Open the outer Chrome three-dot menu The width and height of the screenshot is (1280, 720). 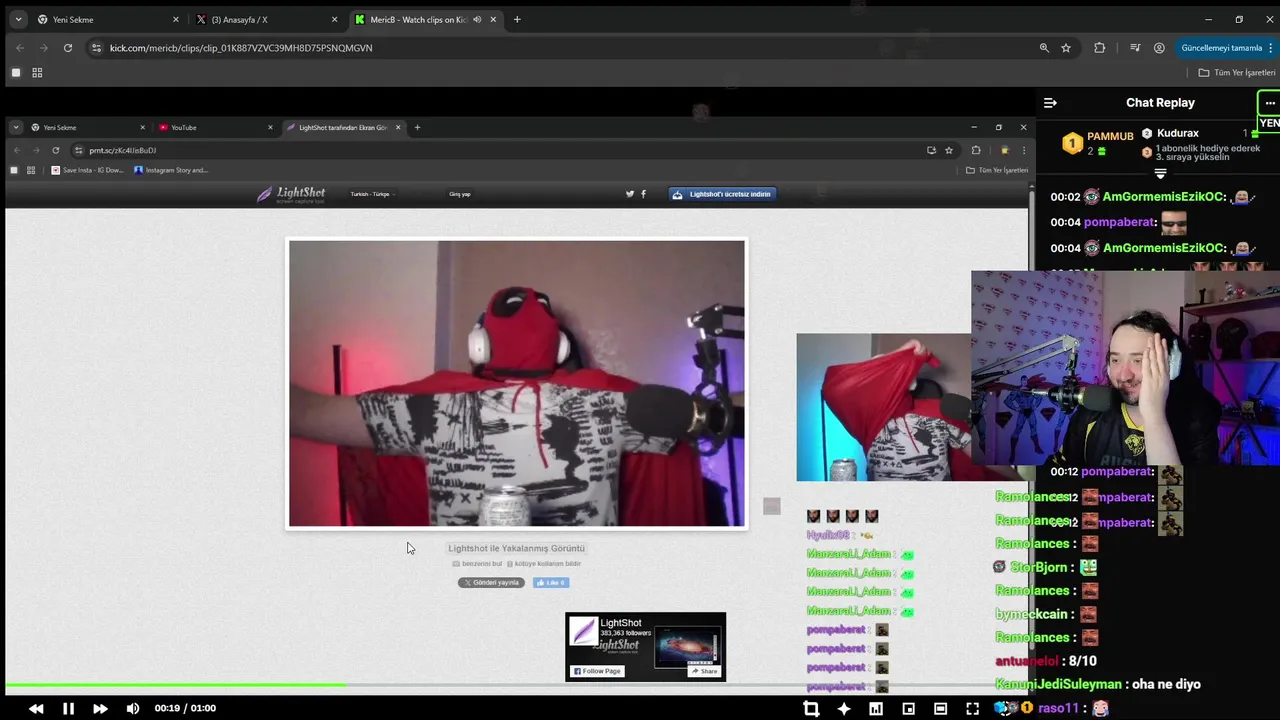(1270, 47)
